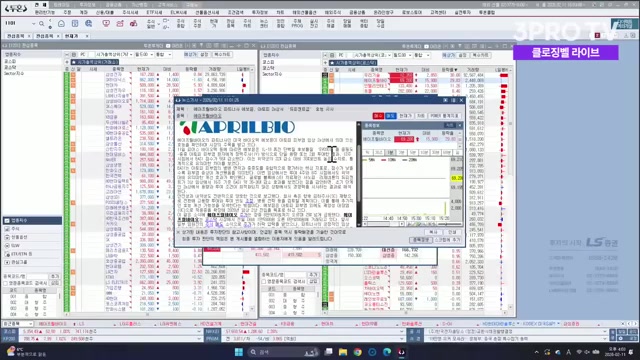Click the magnifier search icon in top toolbar
640x360 pixels.
click(41, 24)
